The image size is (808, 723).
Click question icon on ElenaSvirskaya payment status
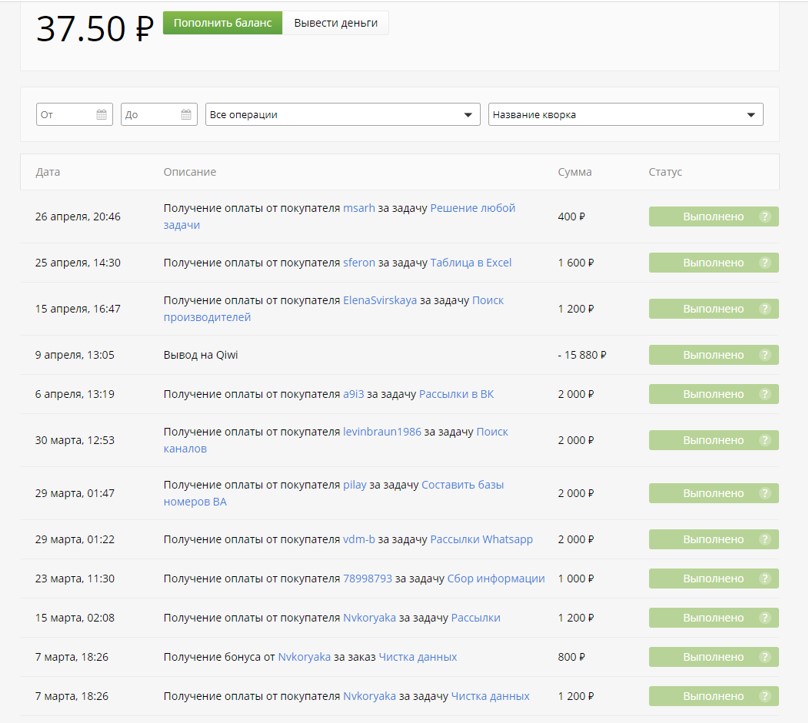click(x=765, y=309)
